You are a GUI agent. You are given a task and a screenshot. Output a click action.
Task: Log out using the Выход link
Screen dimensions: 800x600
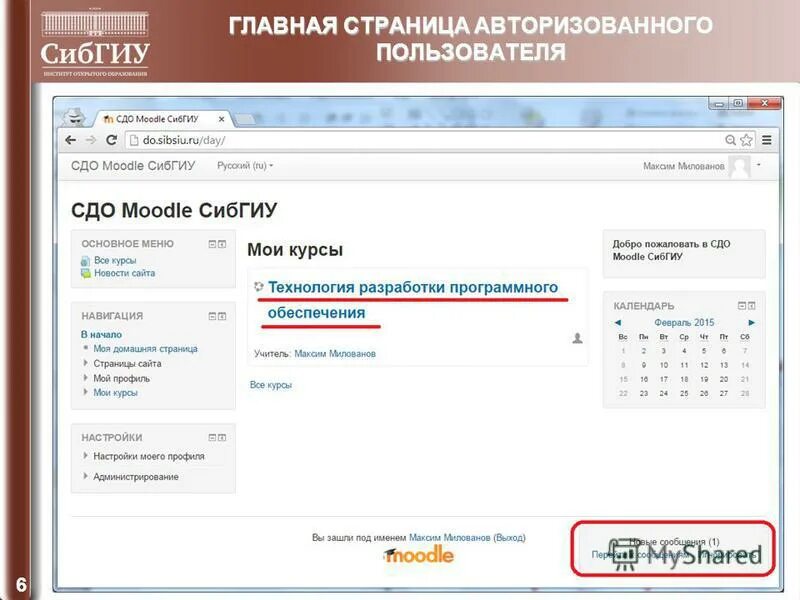pyautogui.click(x=511, y=536)
